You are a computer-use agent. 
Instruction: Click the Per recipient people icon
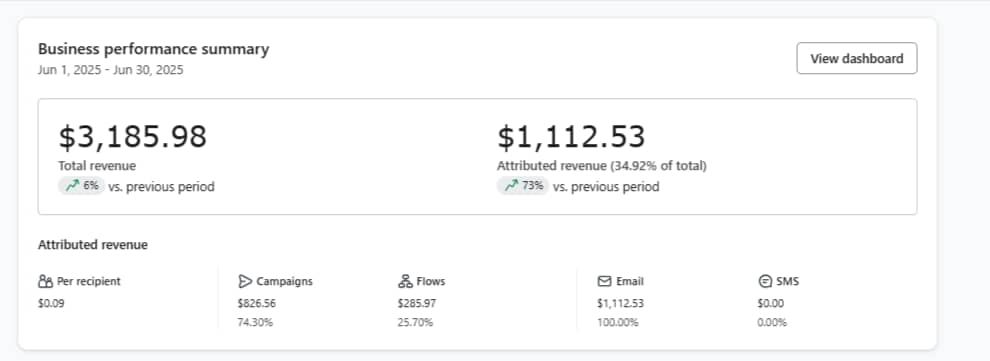click(45, 281)
